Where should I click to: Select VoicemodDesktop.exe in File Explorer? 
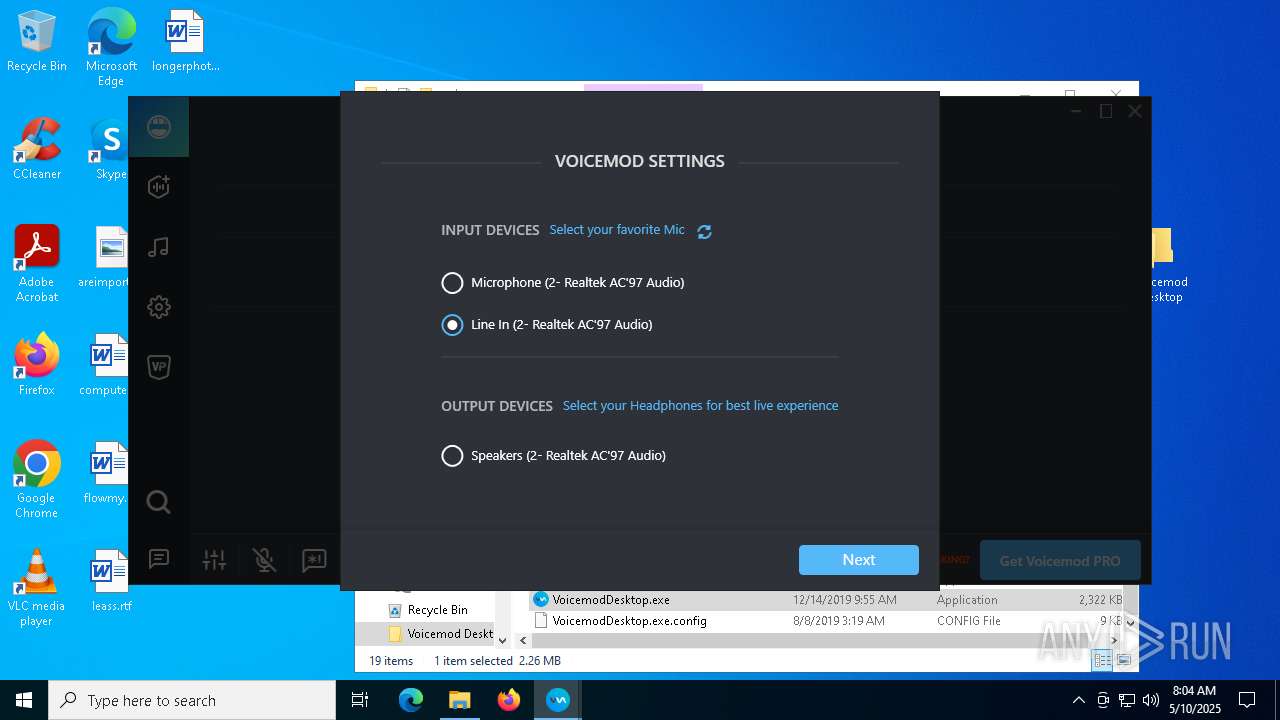click(610, 600)
